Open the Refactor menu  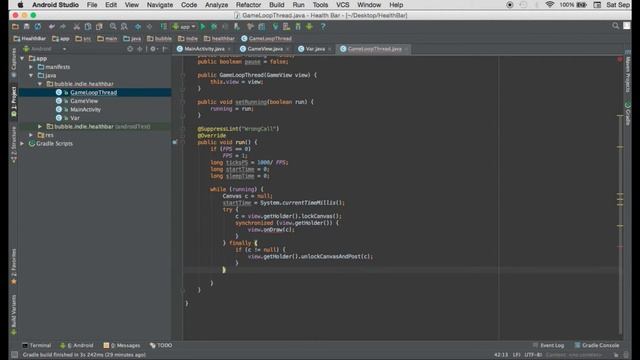point(248,5)
